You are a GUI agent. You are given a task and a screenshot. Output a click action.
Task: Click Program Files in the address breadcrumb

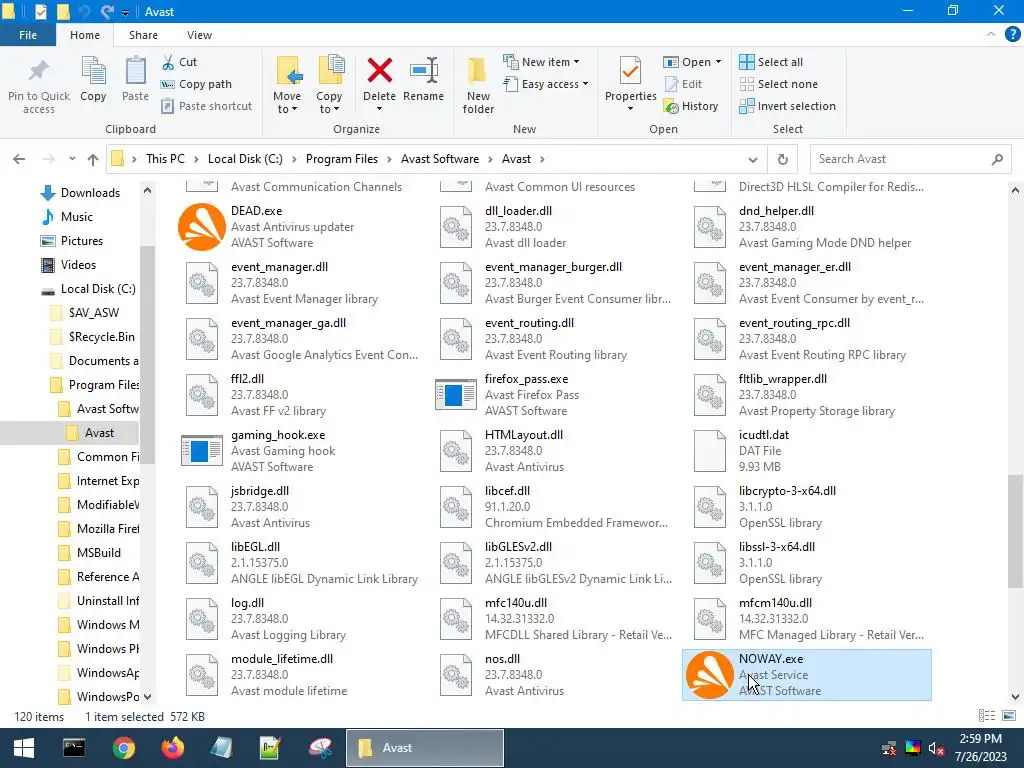(x=342, y=159)
